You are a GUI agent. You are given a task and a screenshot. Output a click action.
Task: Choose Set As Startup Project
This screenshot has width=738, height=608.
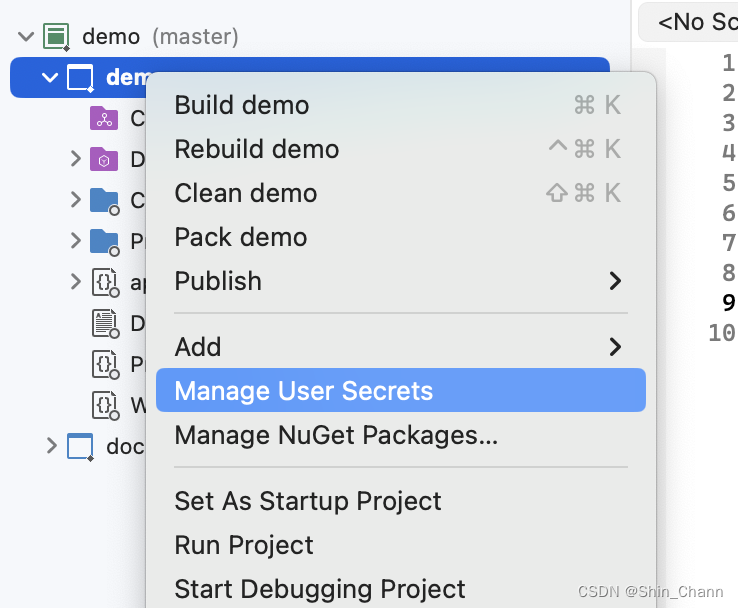pyautogui.click(x=308, y=501)
